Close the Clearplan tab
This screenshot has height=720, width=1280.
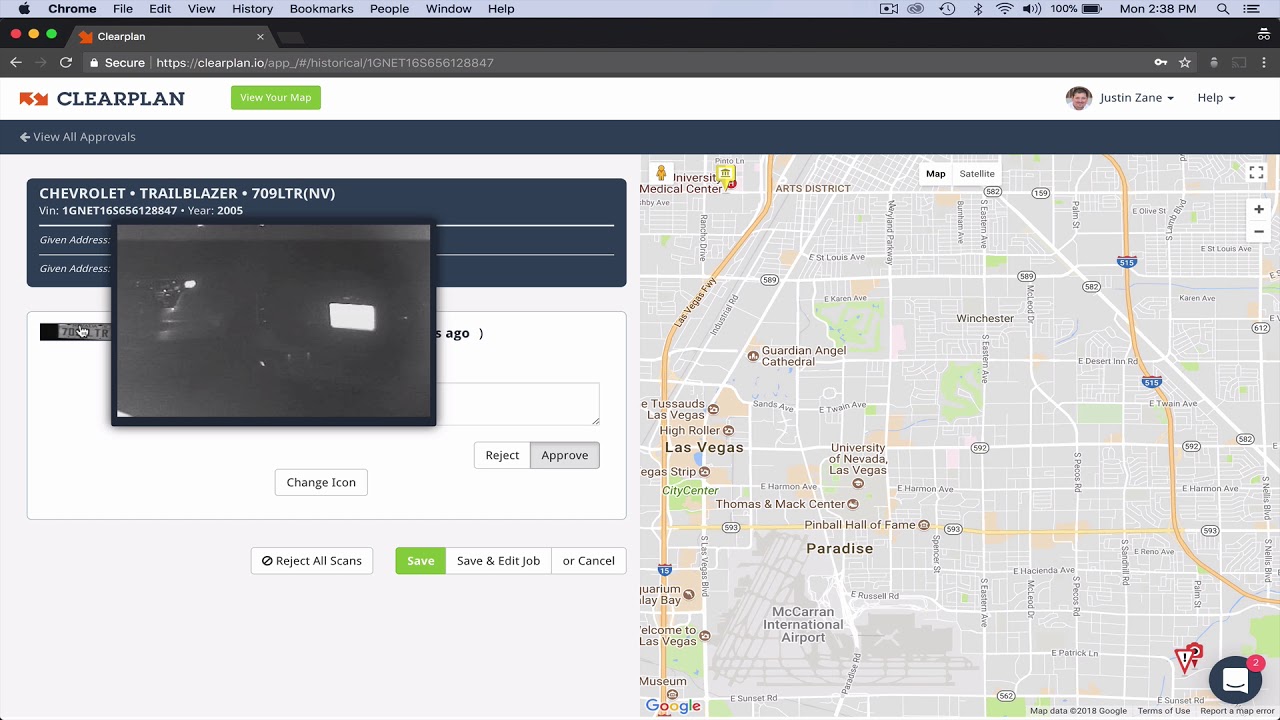coord(260,37)
